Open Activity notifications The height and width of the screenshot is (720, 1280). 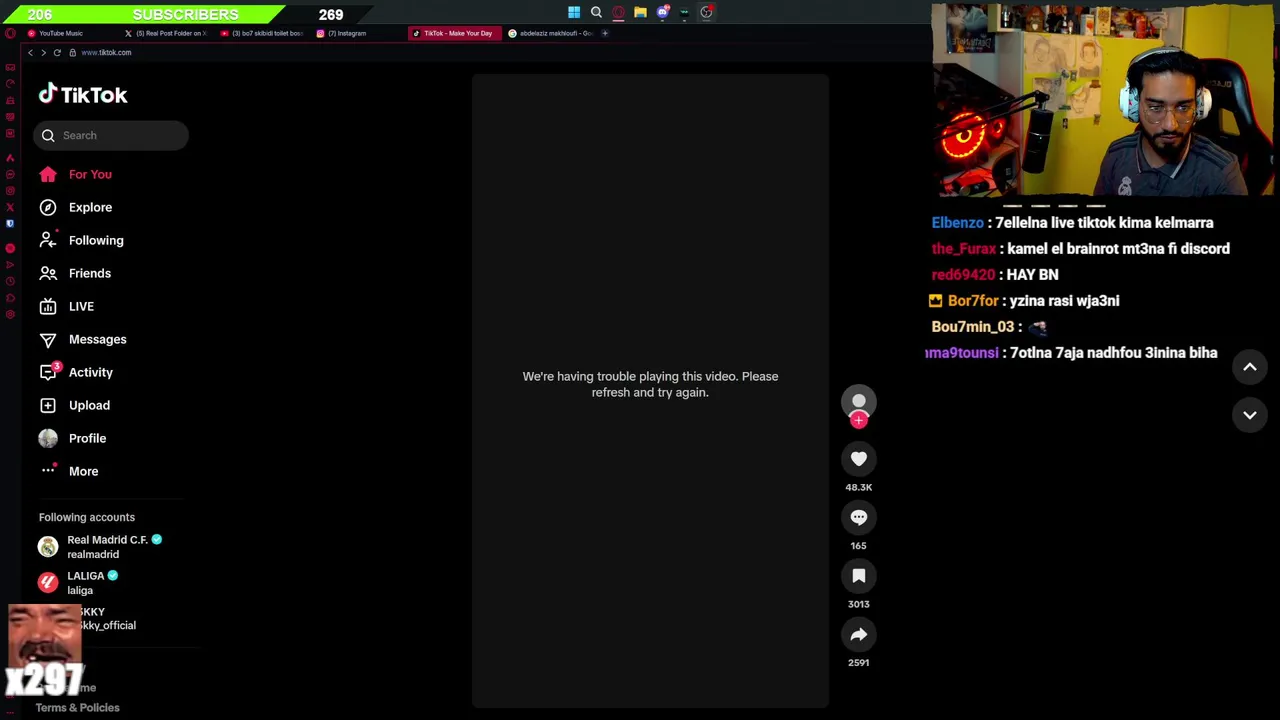click(x=75, y=372)
